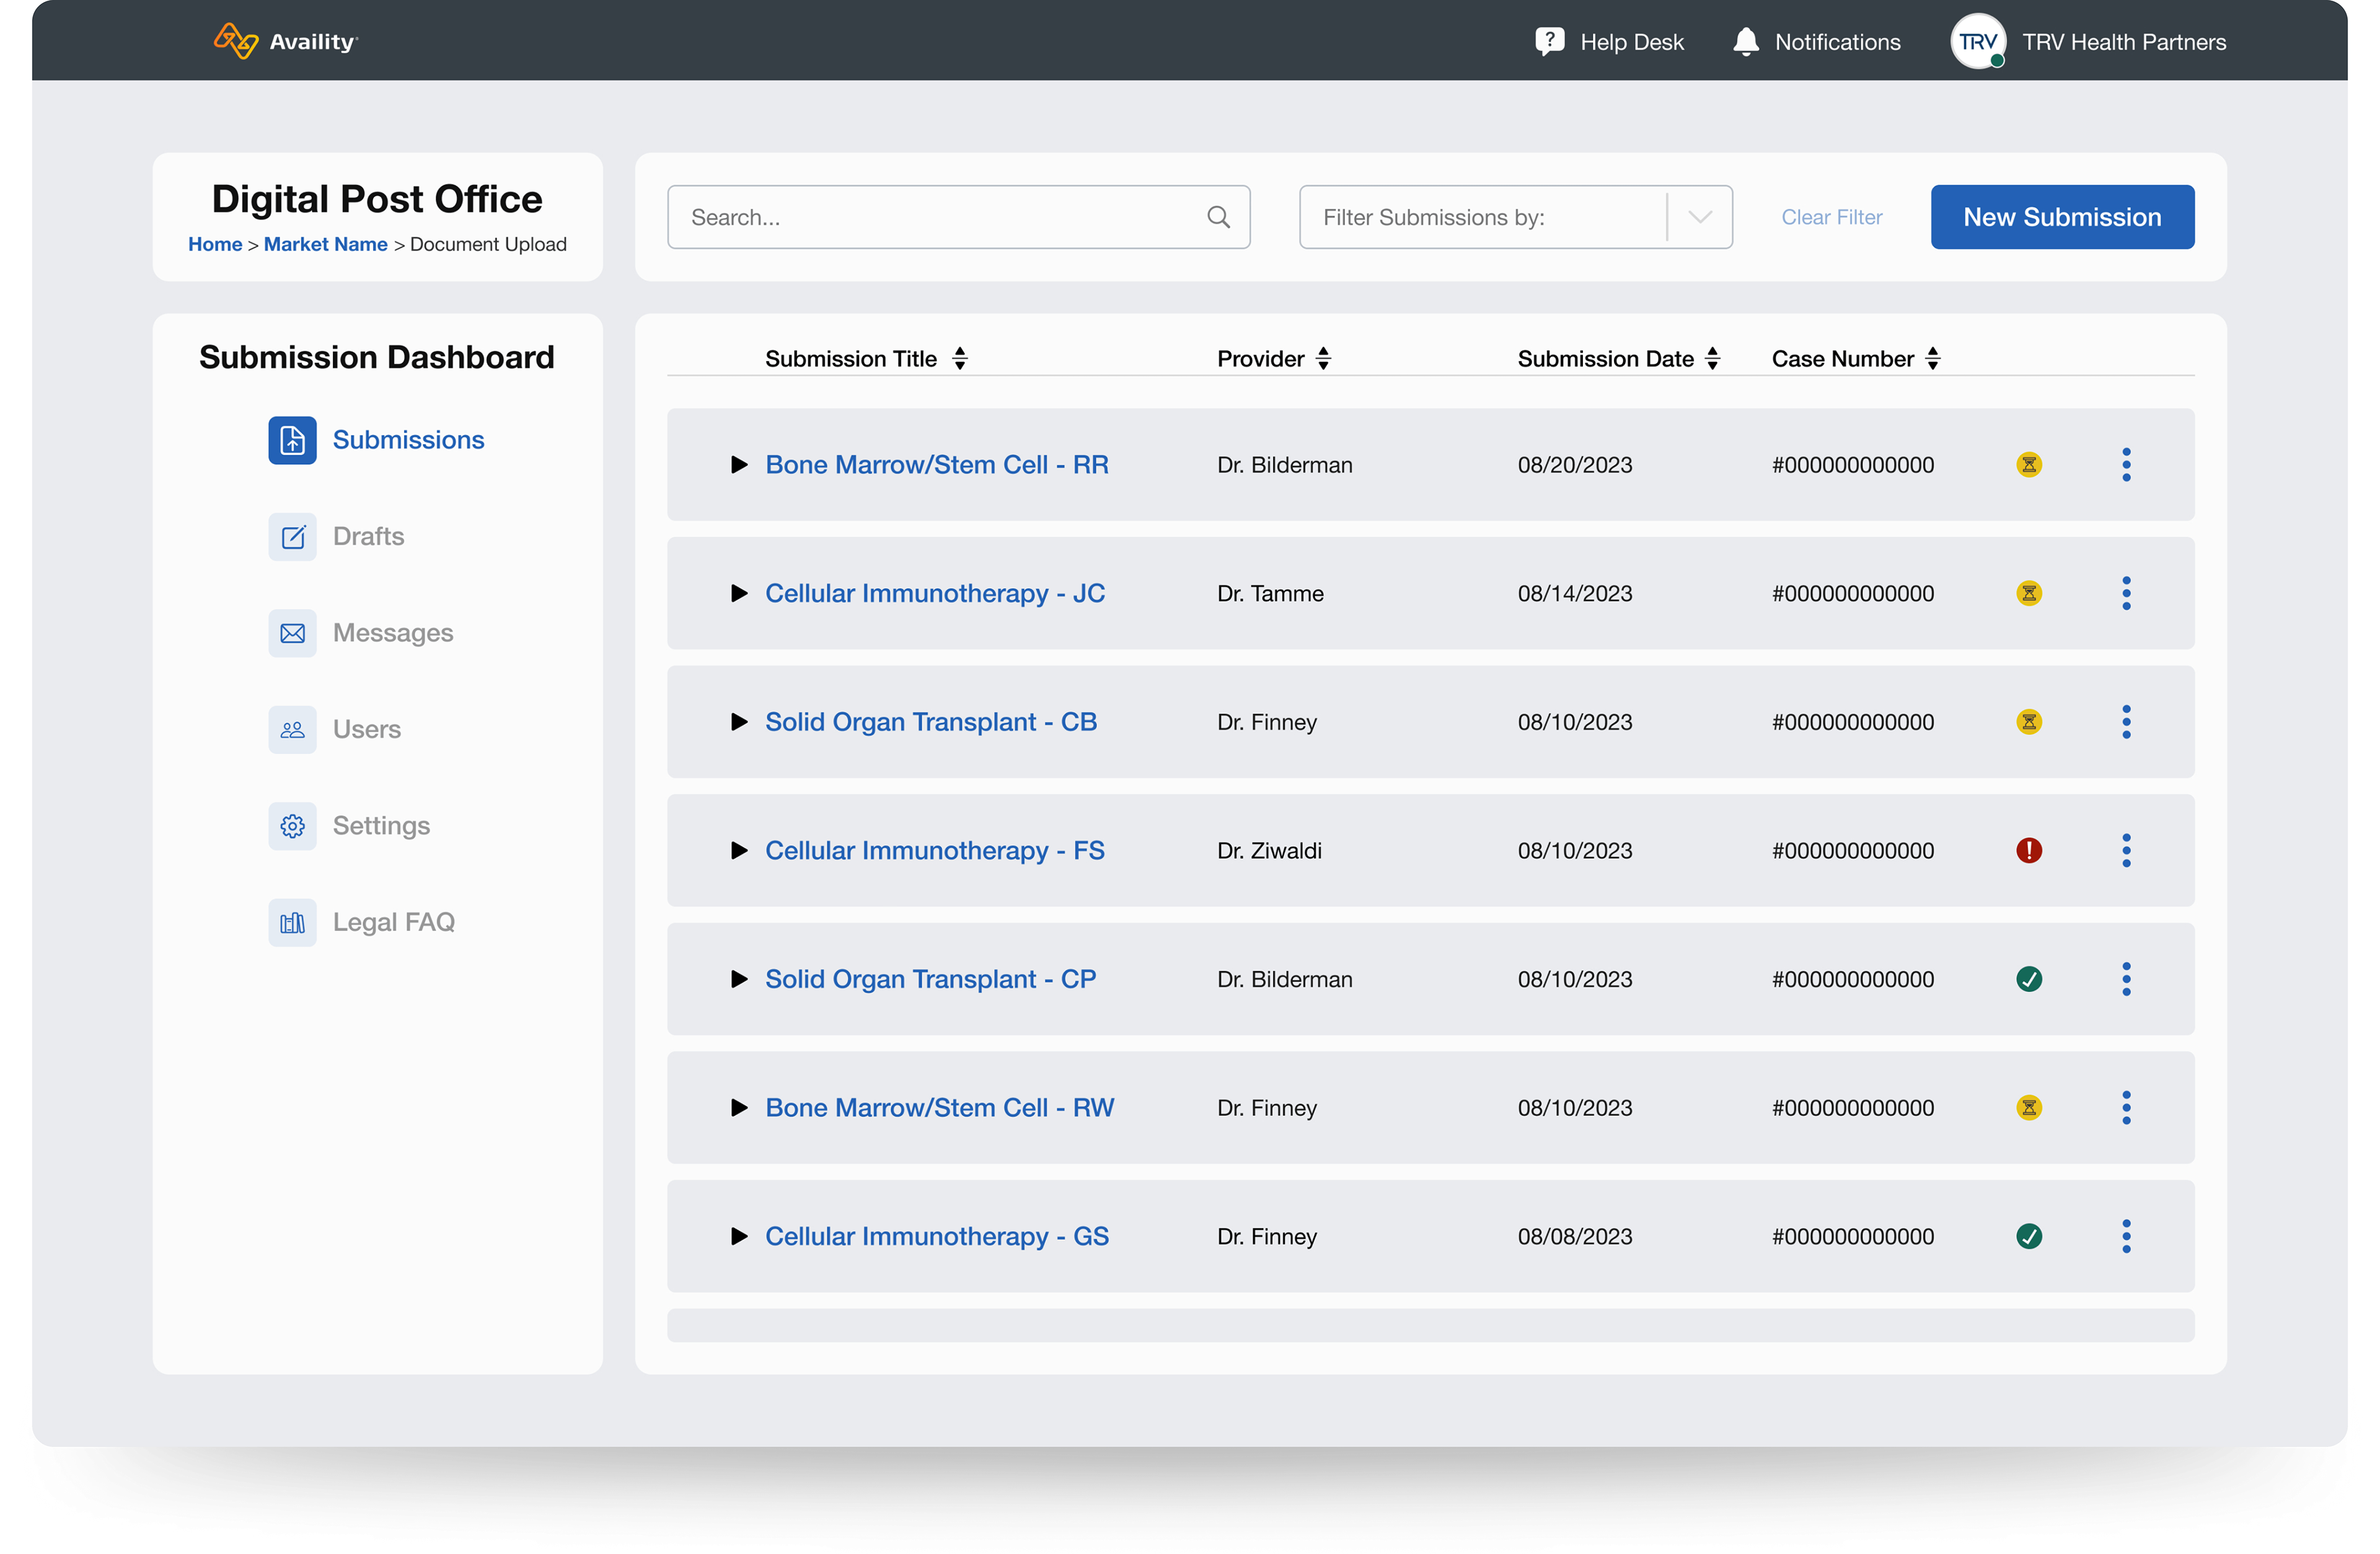The width and height of the screenshot is (2380, 1554).
Task: Click the Notifications bell icon
Action: click(1745, 41)
